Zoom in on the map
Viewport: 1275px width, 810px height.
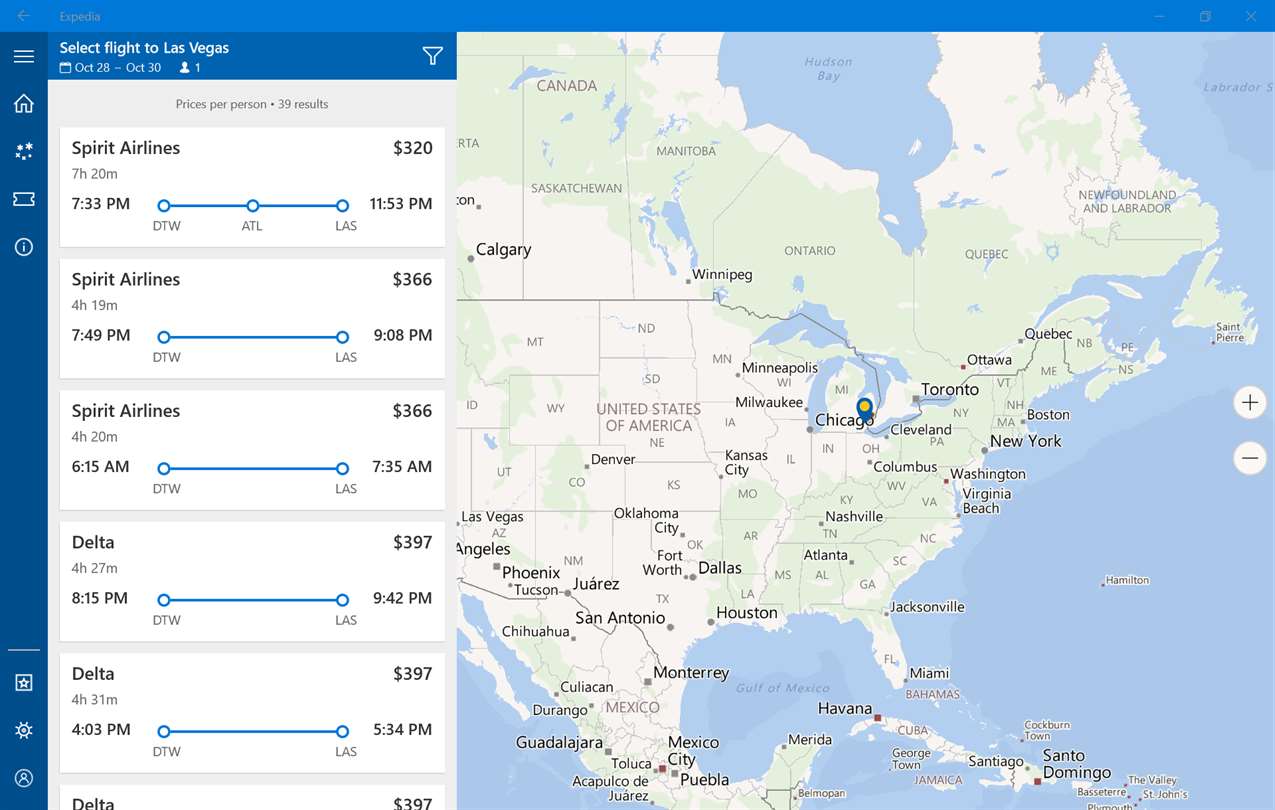click(x=1249, y=403)
